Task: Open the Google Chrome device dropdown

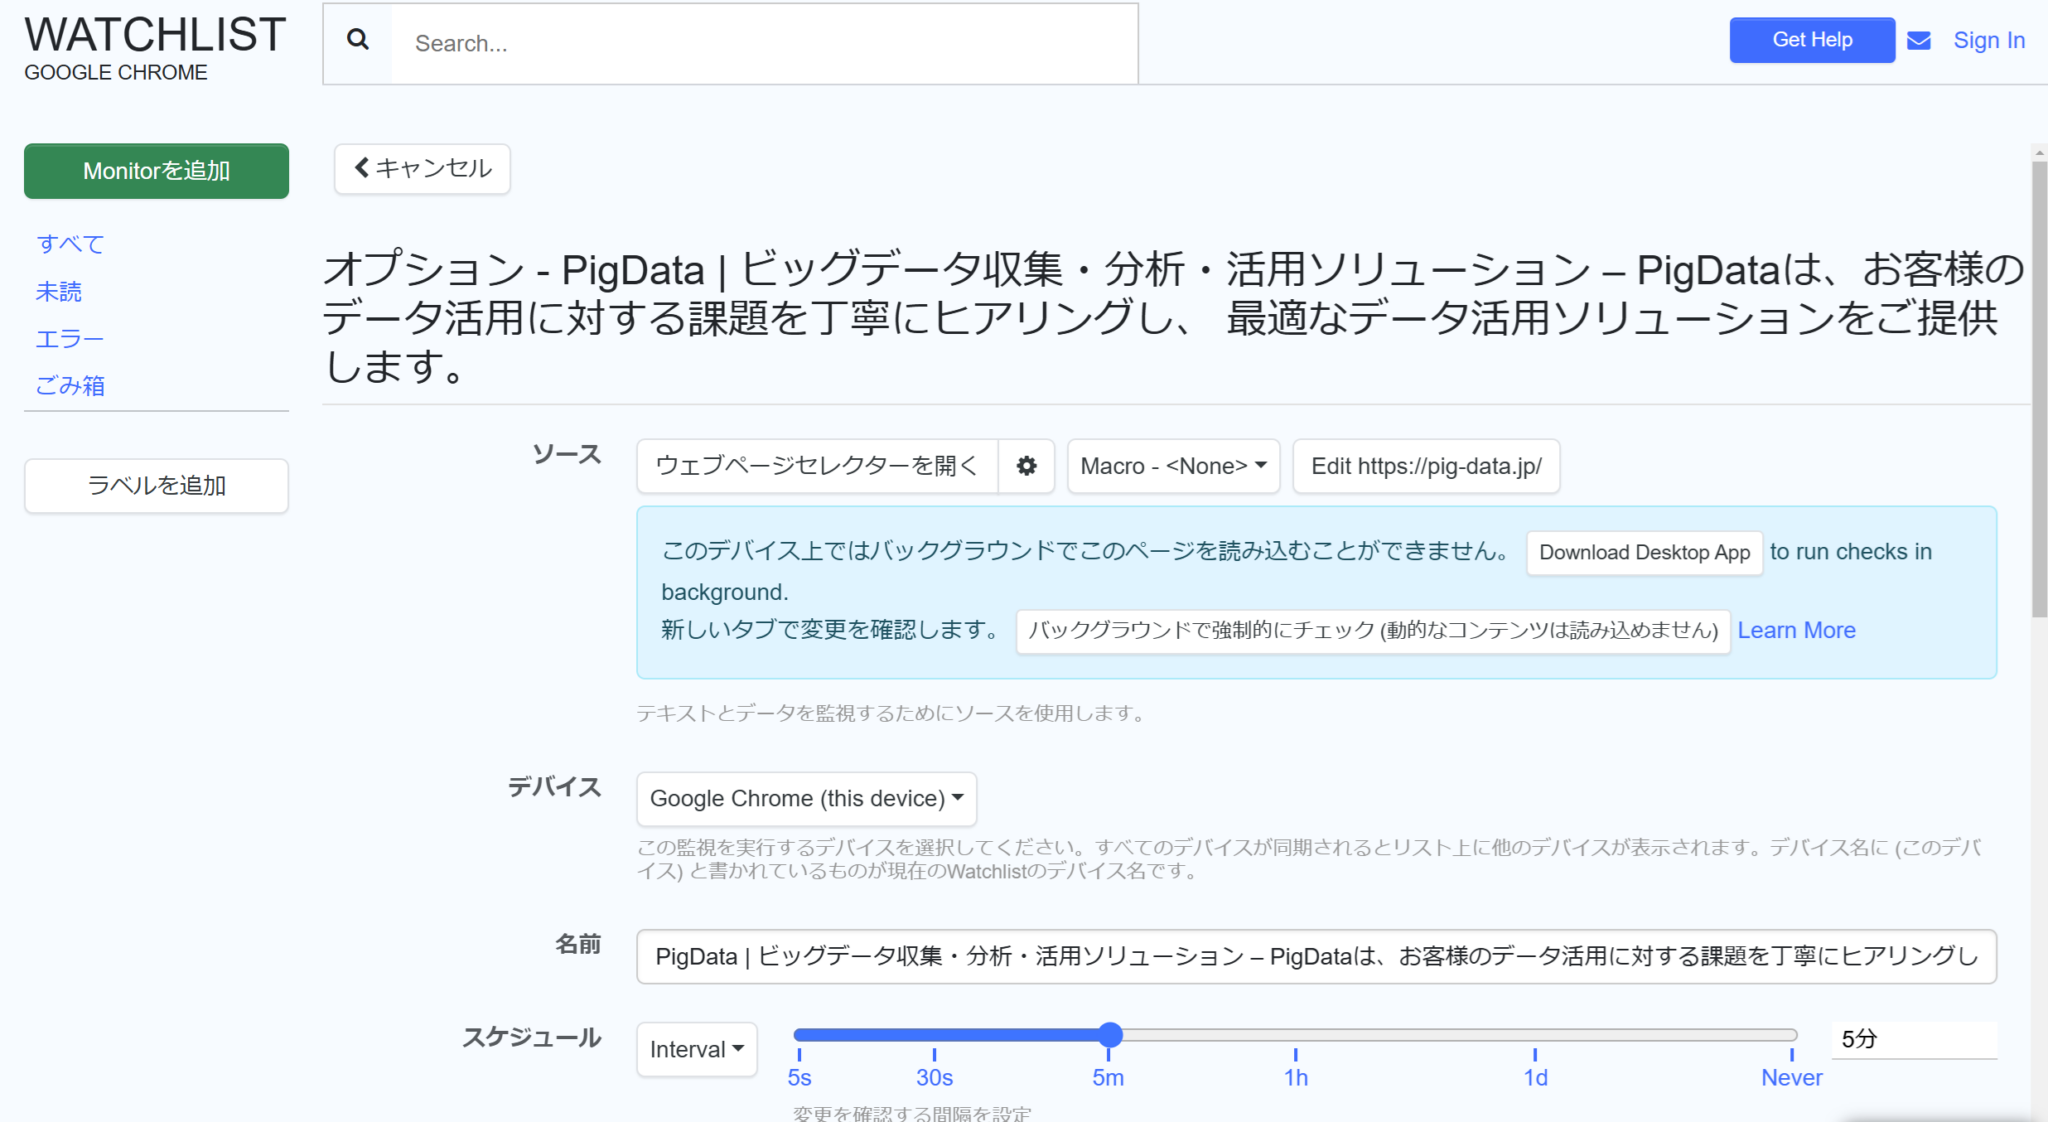Action: click(805, 798)
